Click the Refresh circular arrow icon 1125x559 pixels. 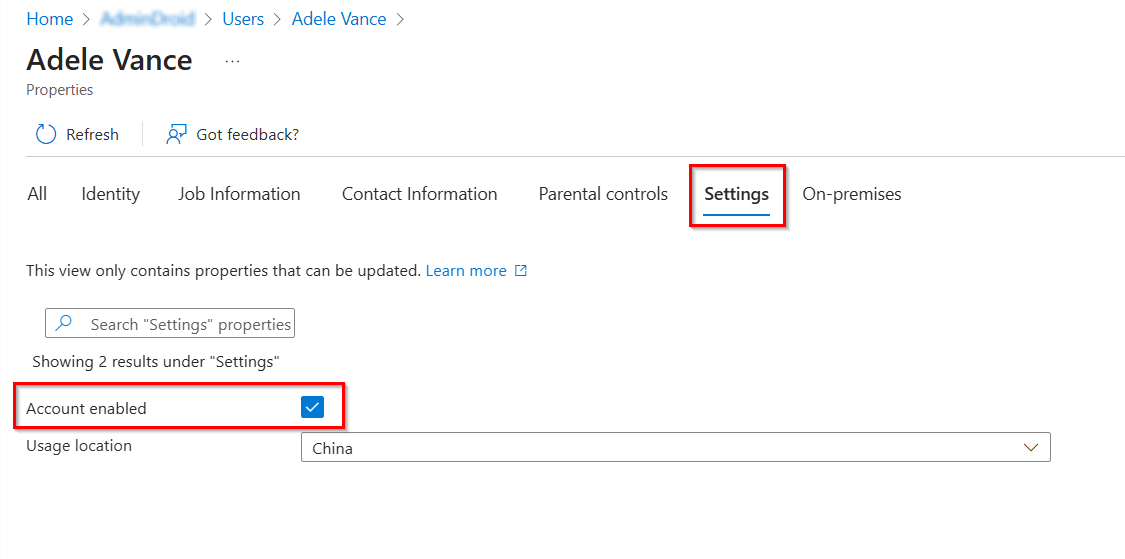pyautogui.click(x=46, y=134)
